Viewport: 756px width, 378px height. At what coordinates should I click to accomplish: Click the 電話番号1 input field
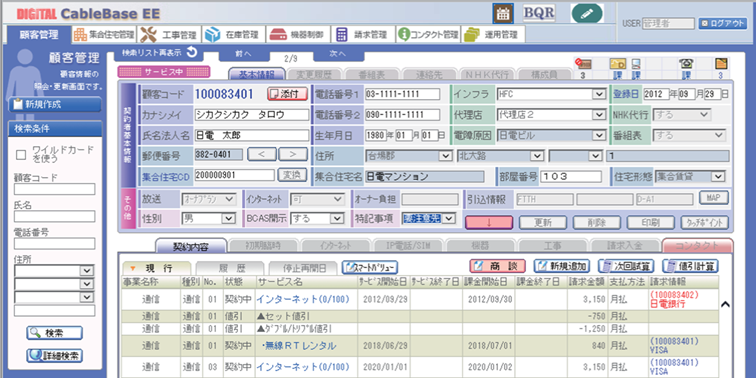coord(403,94)
